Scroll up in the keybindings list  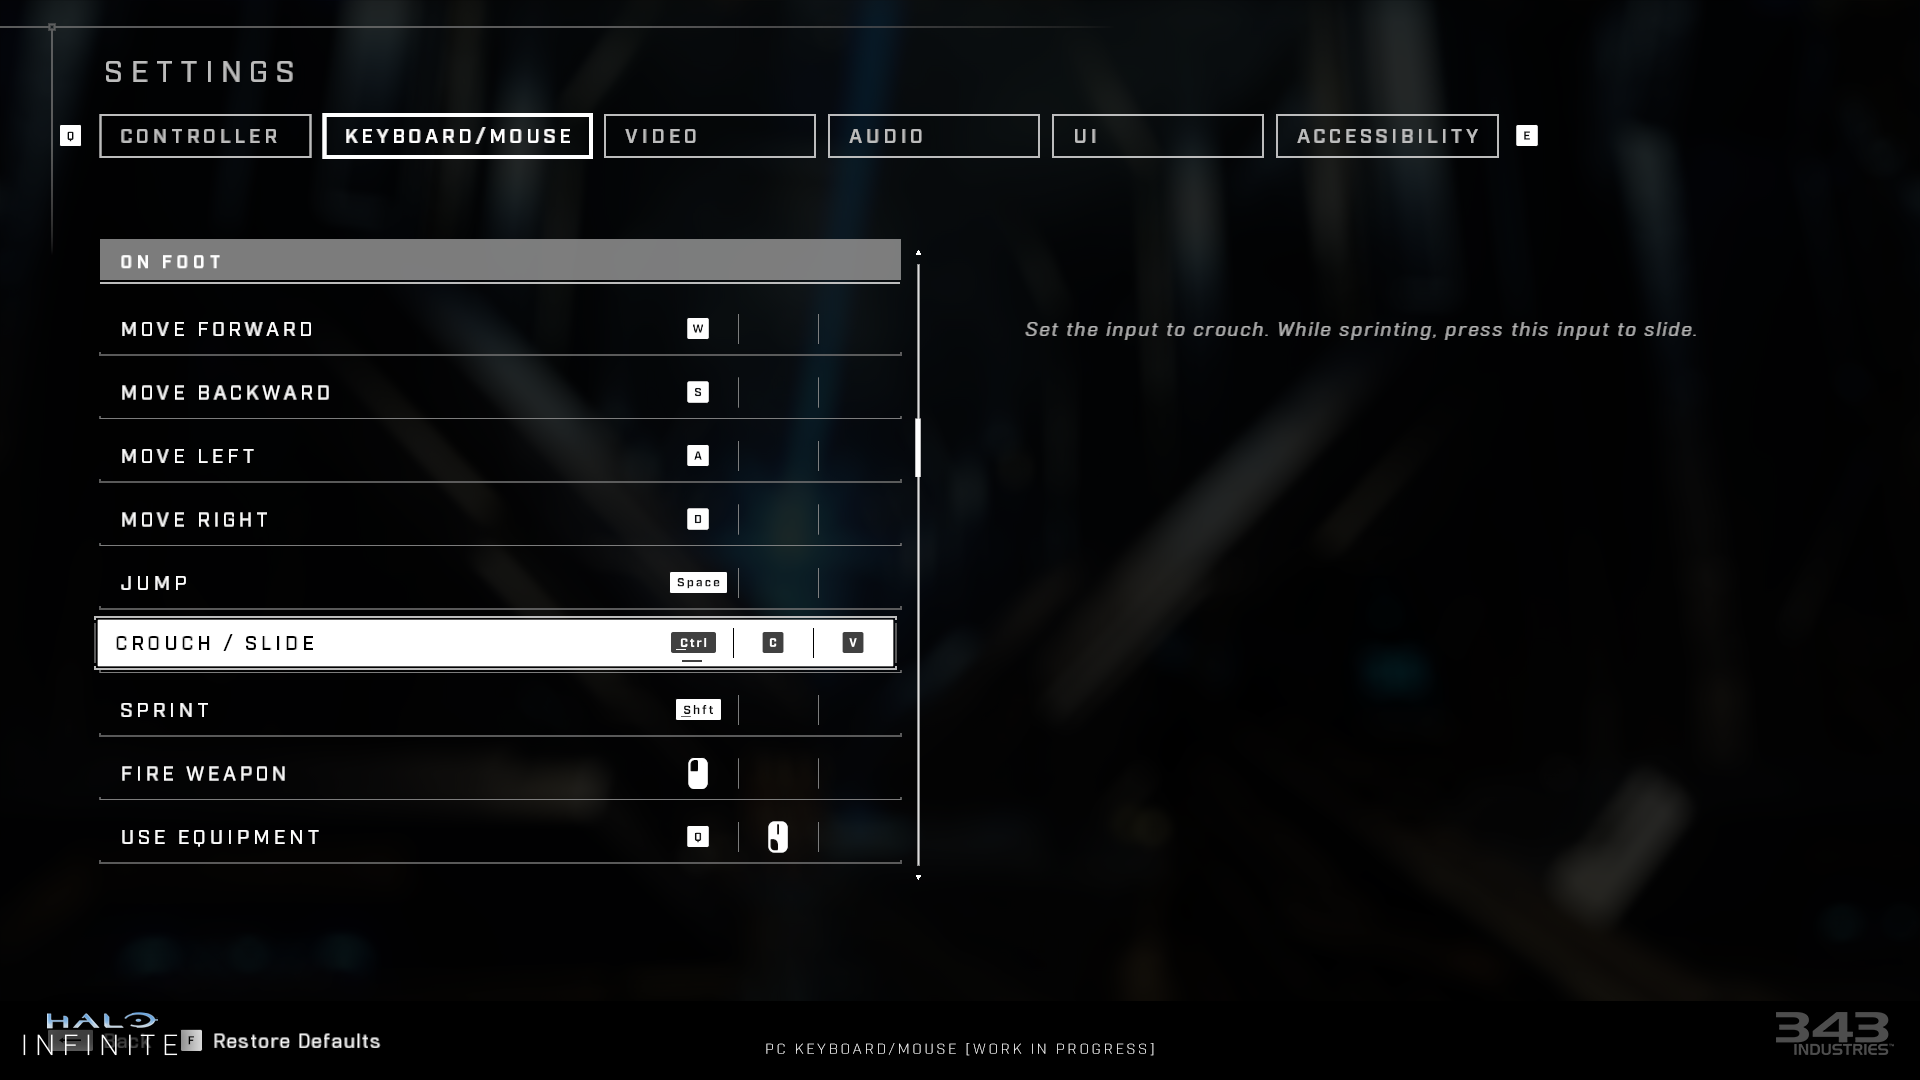coord(919,253)
